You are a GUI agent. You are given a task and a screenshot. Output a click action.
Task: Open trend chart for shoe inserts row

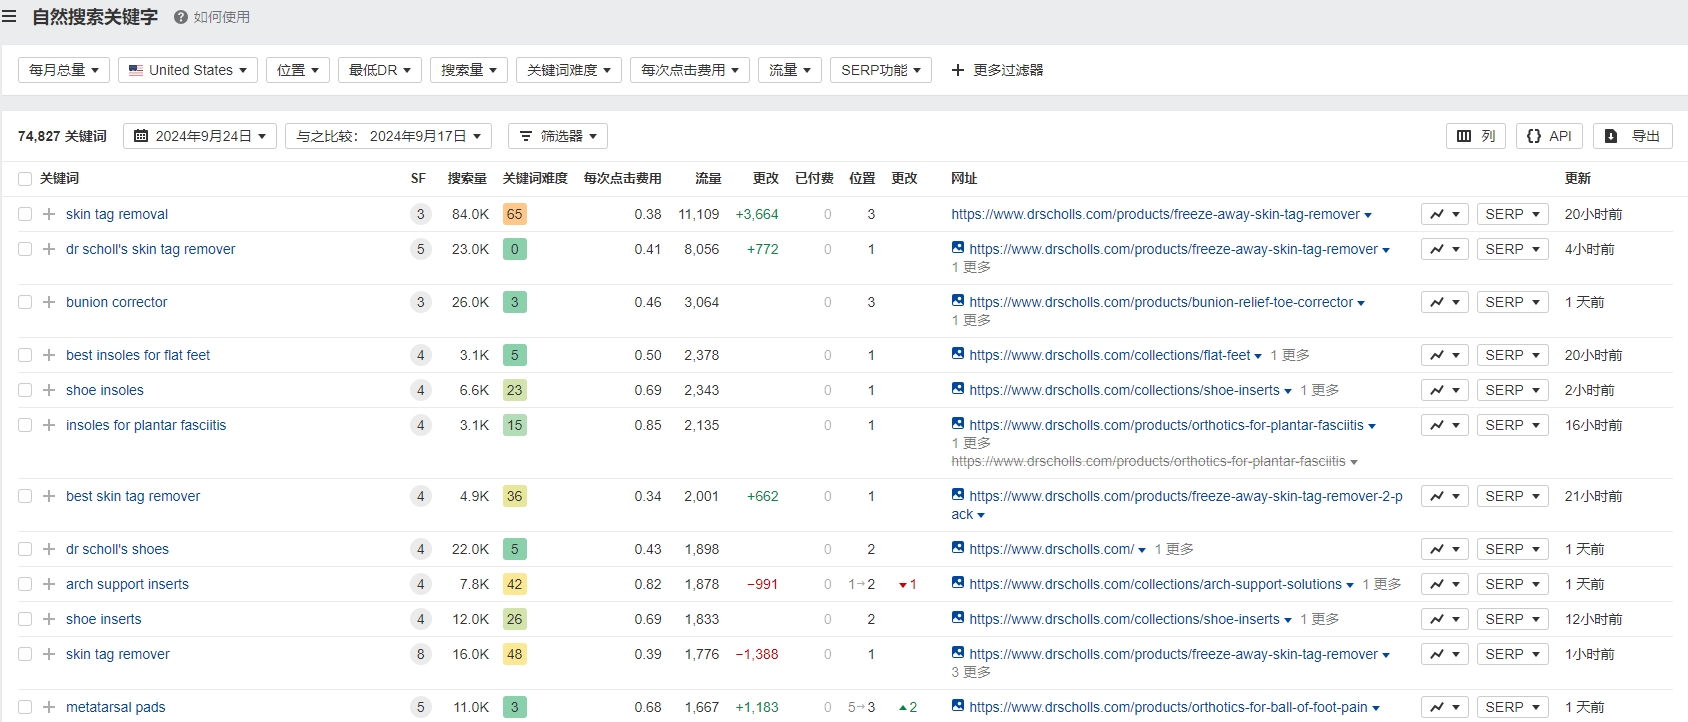point(1445,619)
